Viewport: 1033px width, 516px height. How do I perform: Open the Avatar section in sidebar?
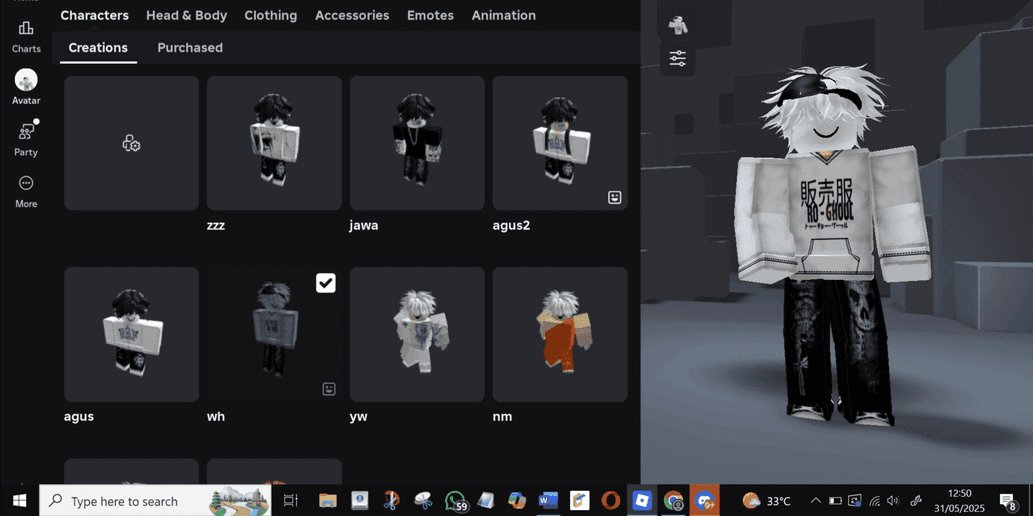coord(26,87)
